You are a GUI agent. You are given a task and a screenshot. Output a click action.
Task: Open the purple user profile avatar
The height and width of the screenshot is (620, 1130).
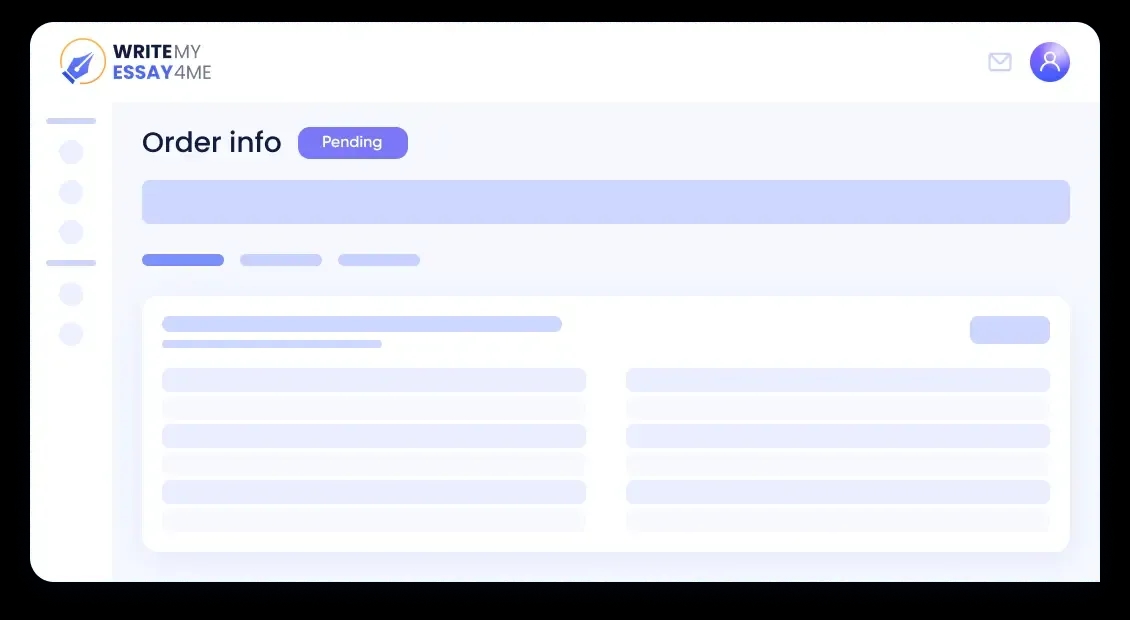[x=1049, y=62]
